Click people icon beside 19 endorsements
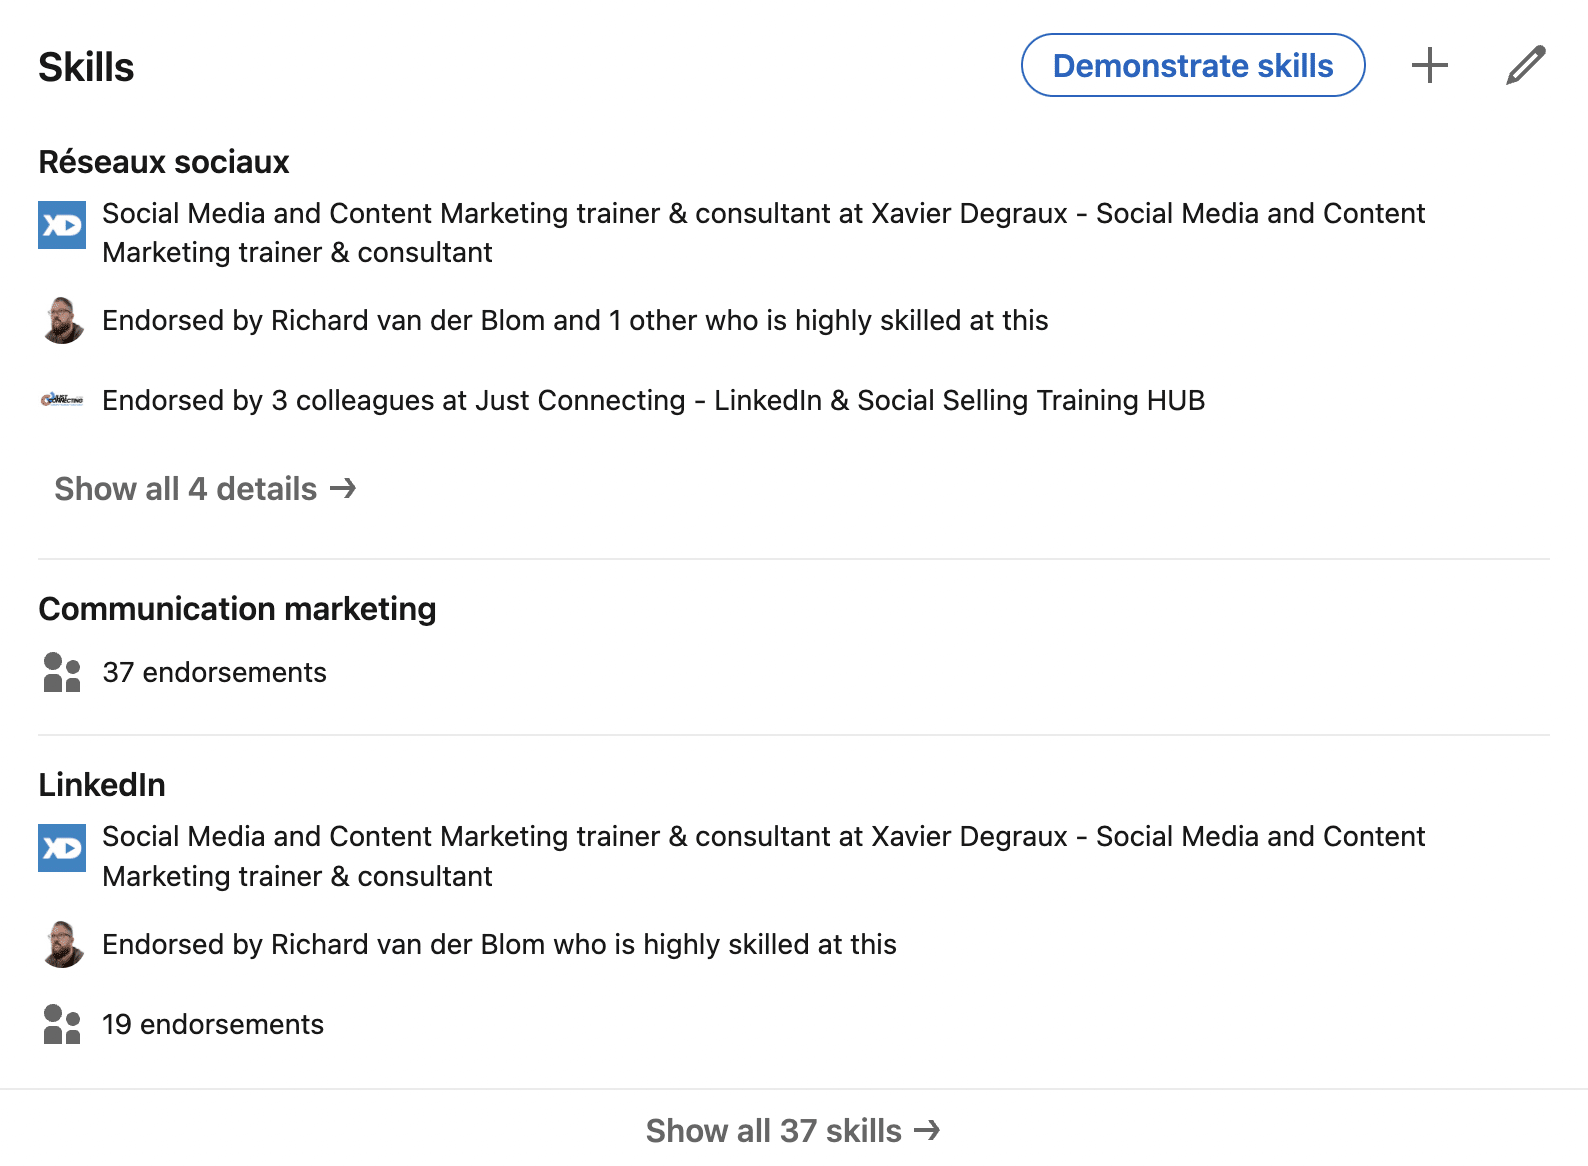 tap(62, 1024)
